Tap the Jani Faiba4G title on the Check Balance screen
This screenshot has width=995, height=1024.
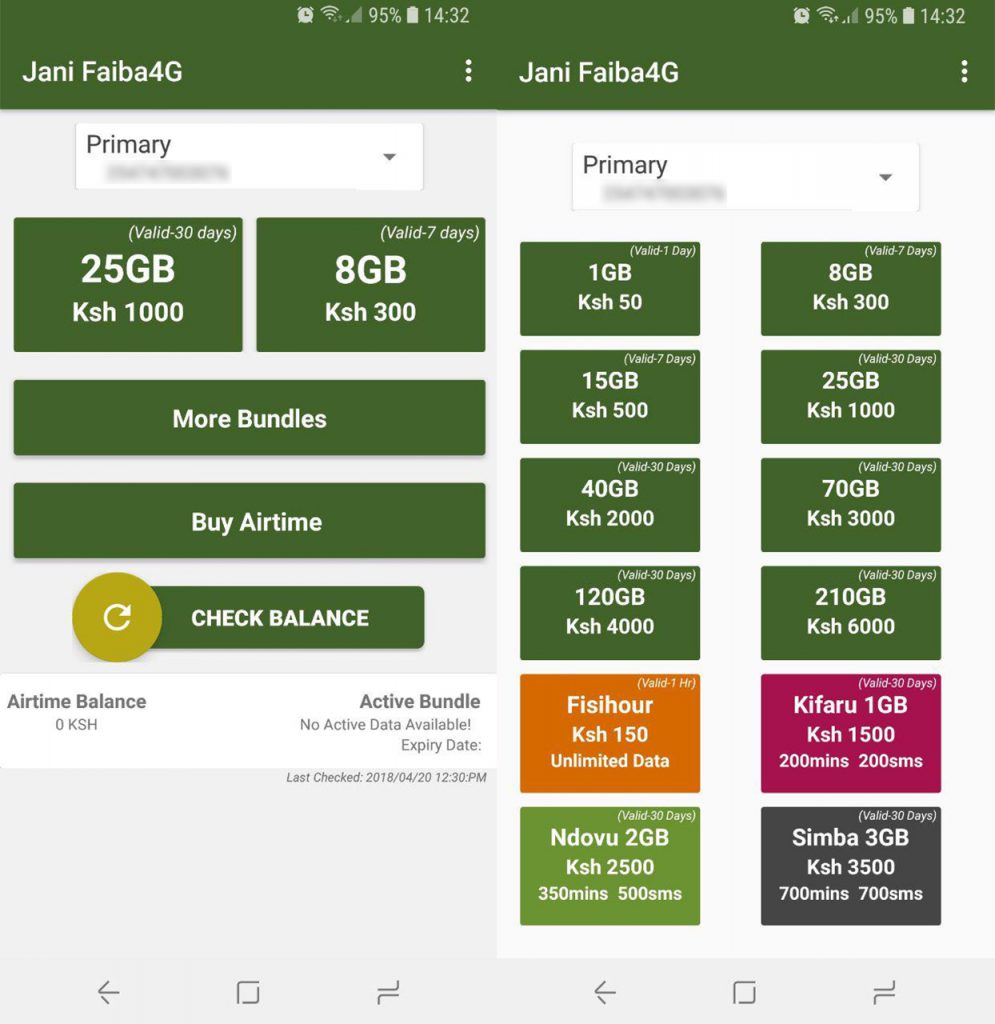(103, 71)
